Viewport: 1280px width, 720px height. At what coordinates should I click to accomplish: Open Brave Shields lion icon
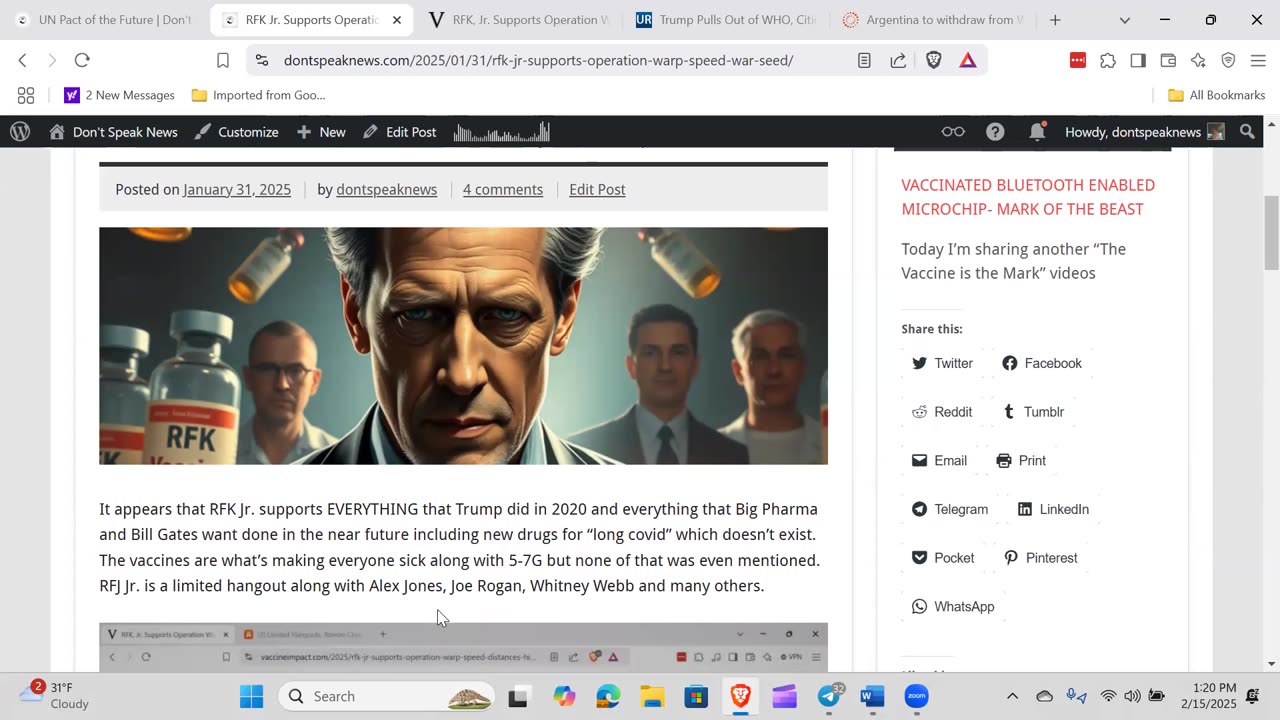pyautogui.click(x=933, y=60)
